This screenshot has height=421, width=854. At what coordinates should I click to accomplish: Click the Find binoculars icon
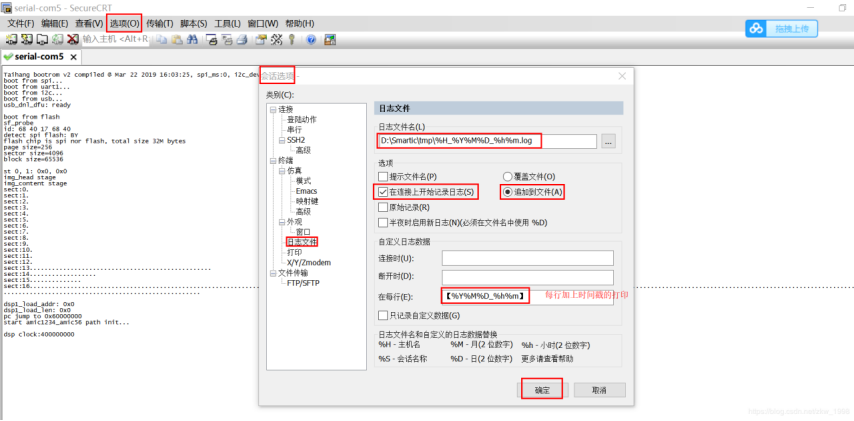click(192, 39)
